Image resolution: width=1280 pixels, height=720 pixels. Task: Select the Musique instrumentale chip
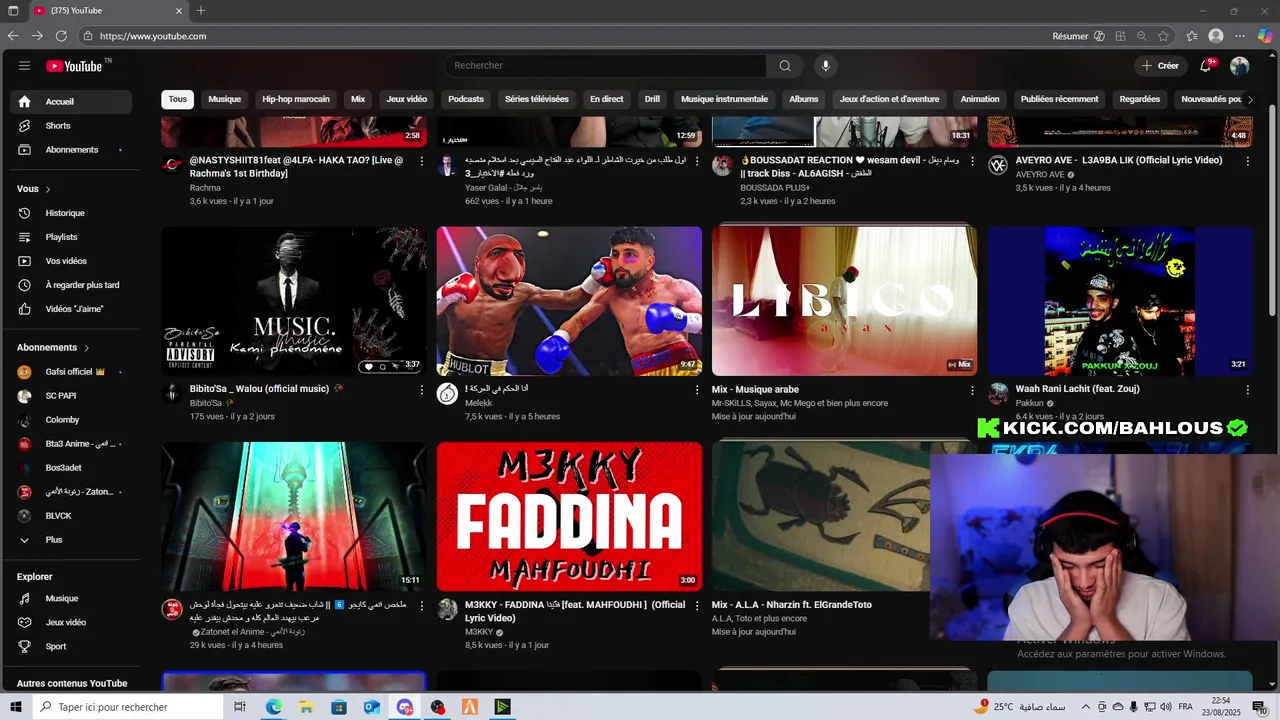tap(724, 99)
